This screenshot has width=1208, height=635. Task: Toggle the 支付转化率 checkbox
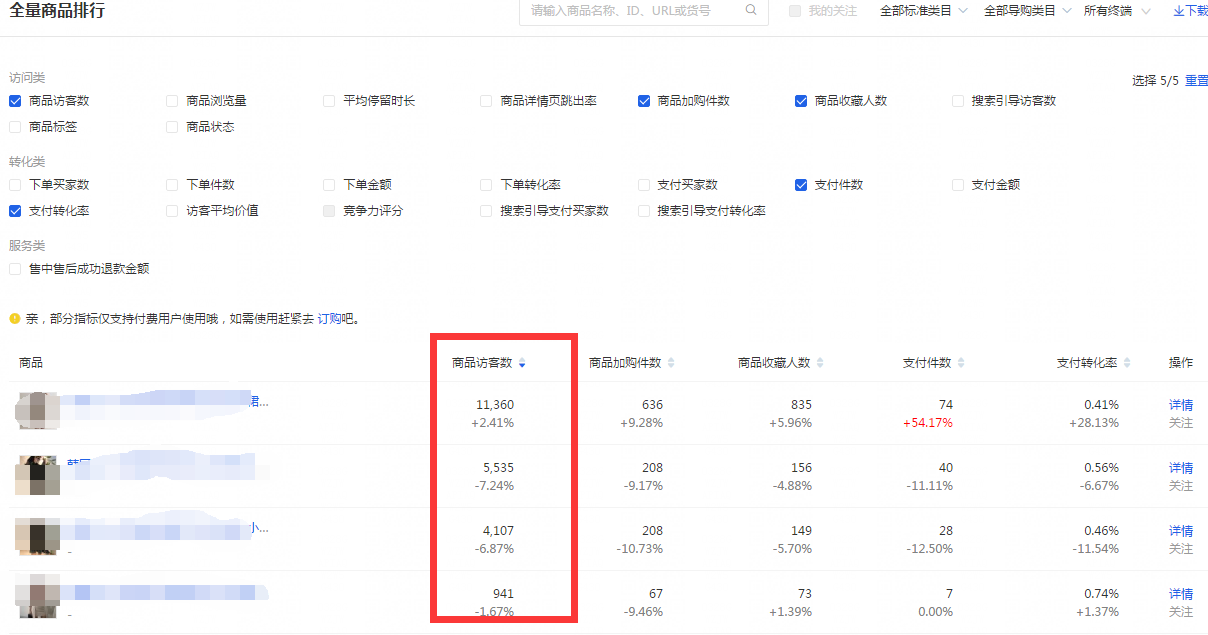click(15, 211)
